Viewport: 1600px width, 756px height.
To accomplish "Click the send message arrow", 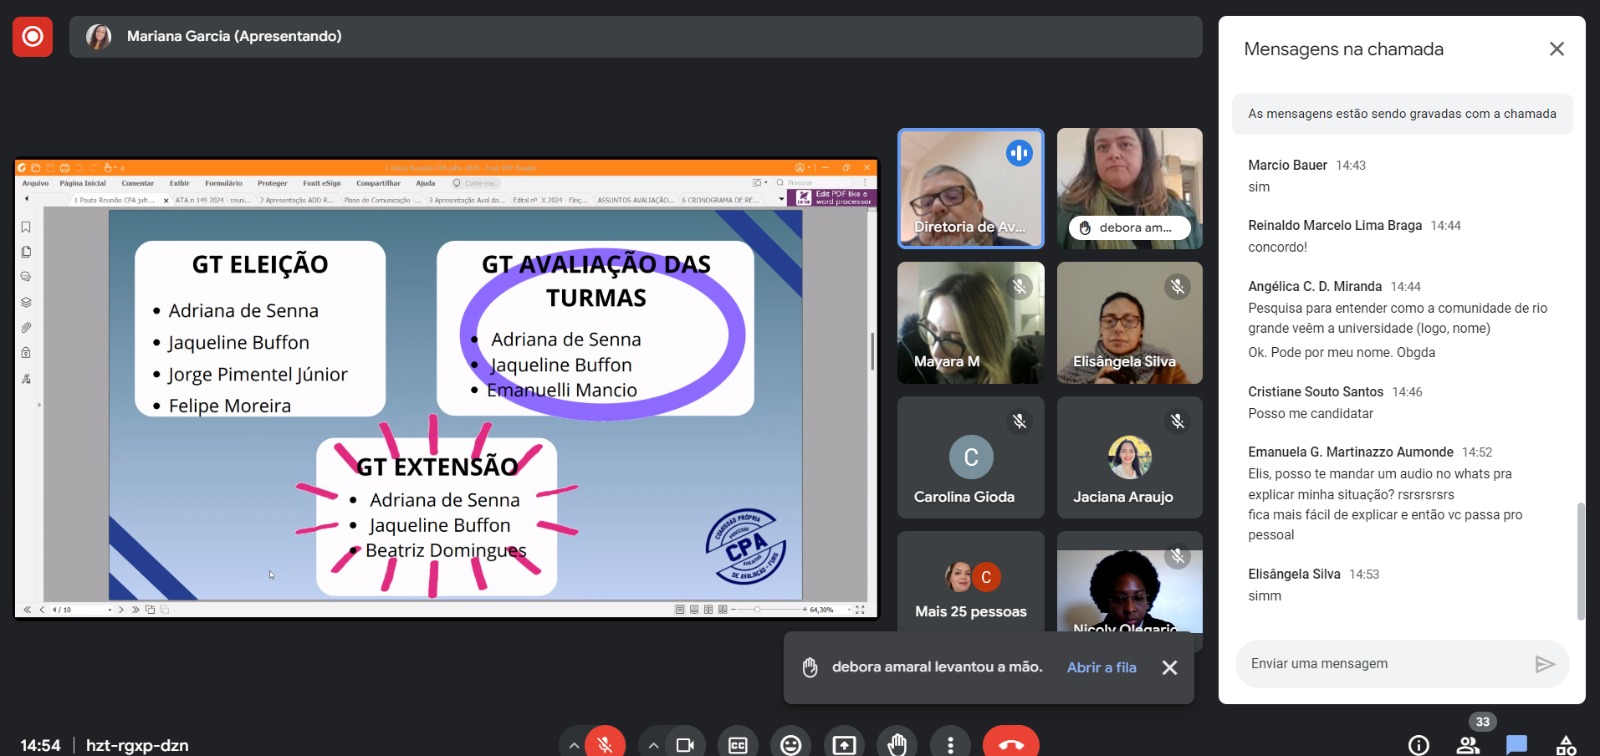I will point(1545,664).
